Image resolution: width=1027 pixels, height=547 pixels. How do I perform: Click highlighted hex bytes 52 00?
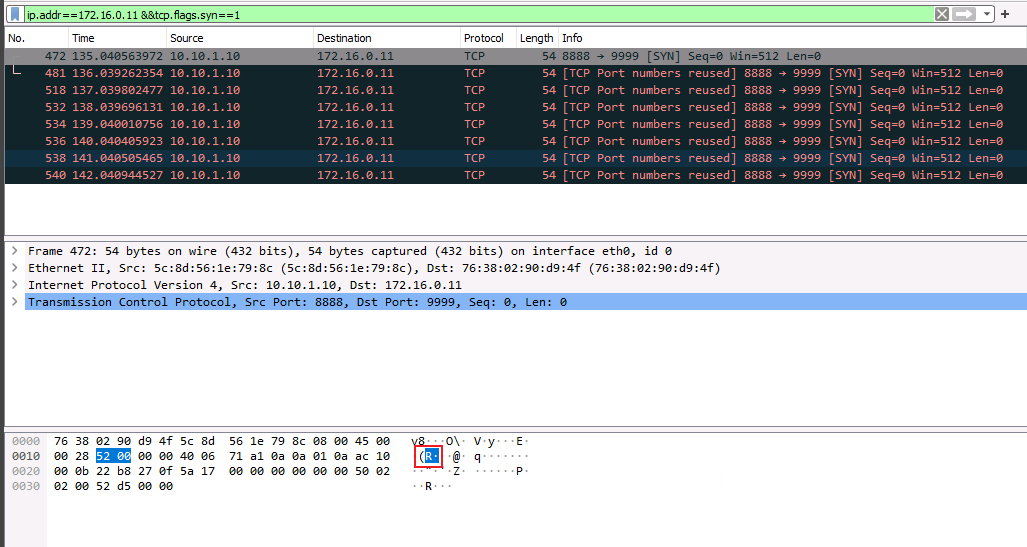pyautogui.click(x=113, y=457)
